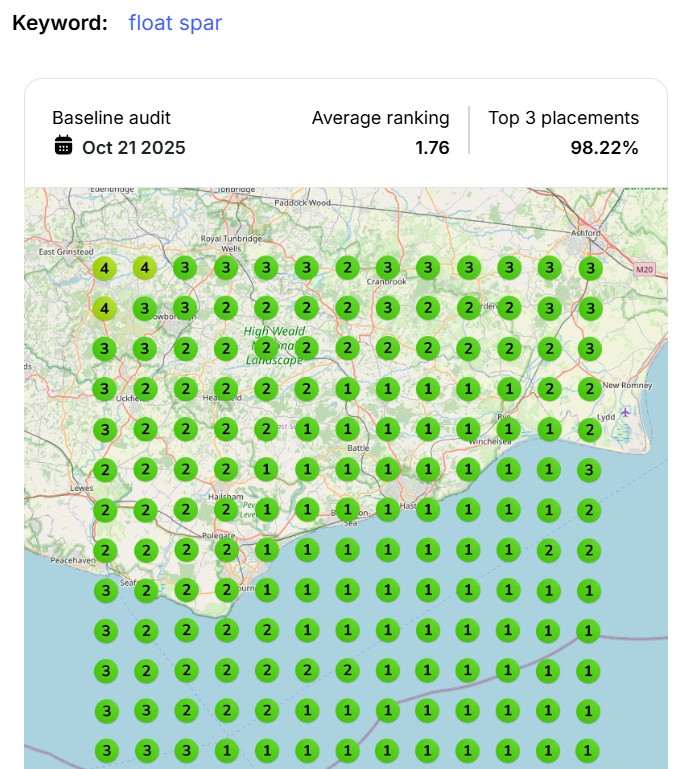Select the rank 4 marker below East Grinstead

tap(104, 267)
